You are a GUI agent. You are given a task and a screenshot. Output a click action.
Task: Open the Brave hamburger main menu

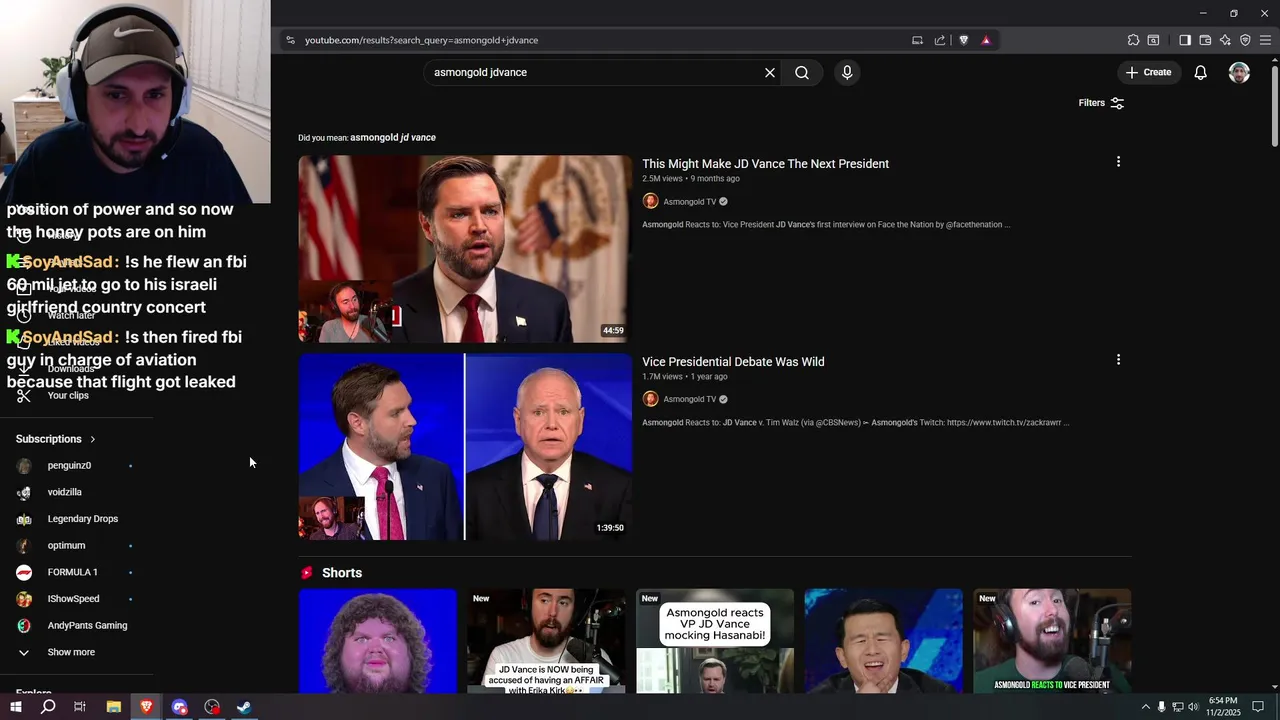pos(1265,40)
